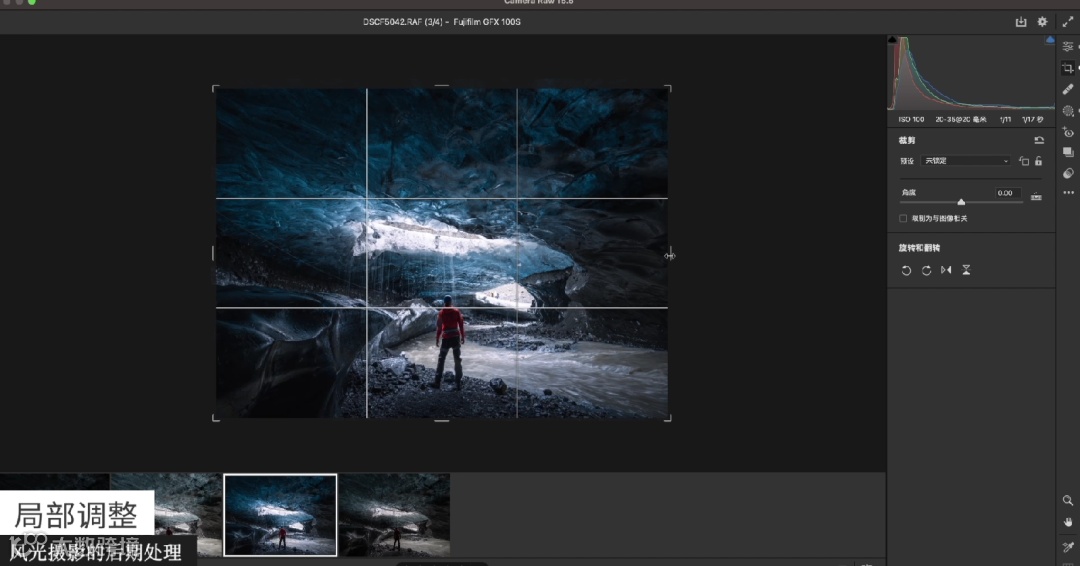
Task: Select the fourth filmstrip thumbnail
Action: (394, 515)
